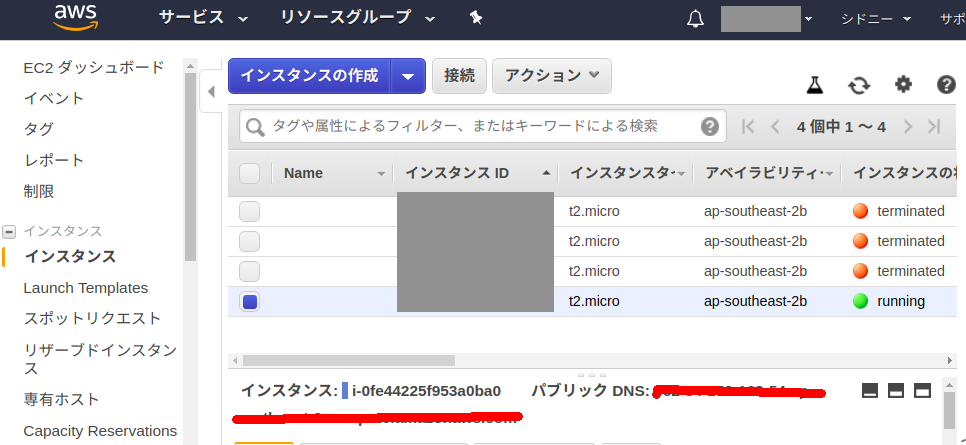Open the launch instance split-button arrow
The image size is (966, 445).
[x=408, y=76]
